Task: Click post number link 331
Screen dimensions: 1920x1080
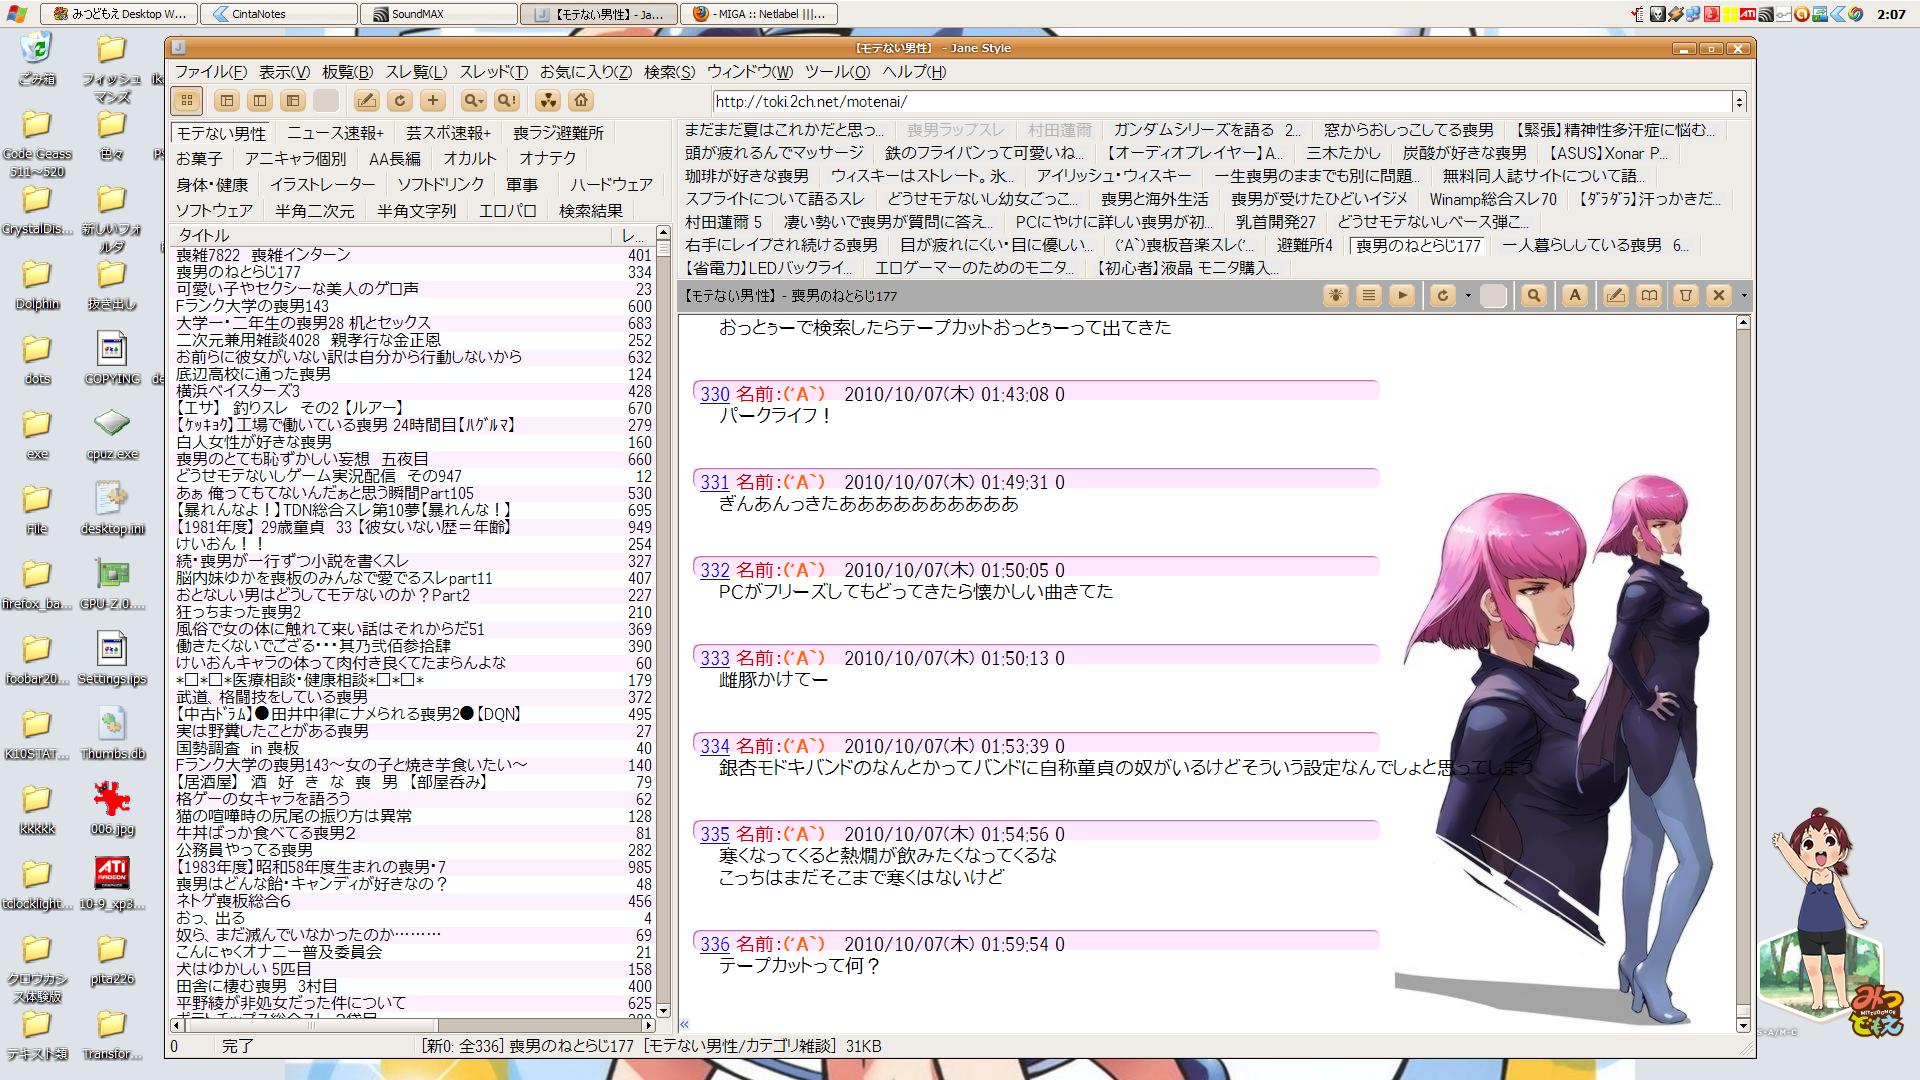Action: pos(714,482)
